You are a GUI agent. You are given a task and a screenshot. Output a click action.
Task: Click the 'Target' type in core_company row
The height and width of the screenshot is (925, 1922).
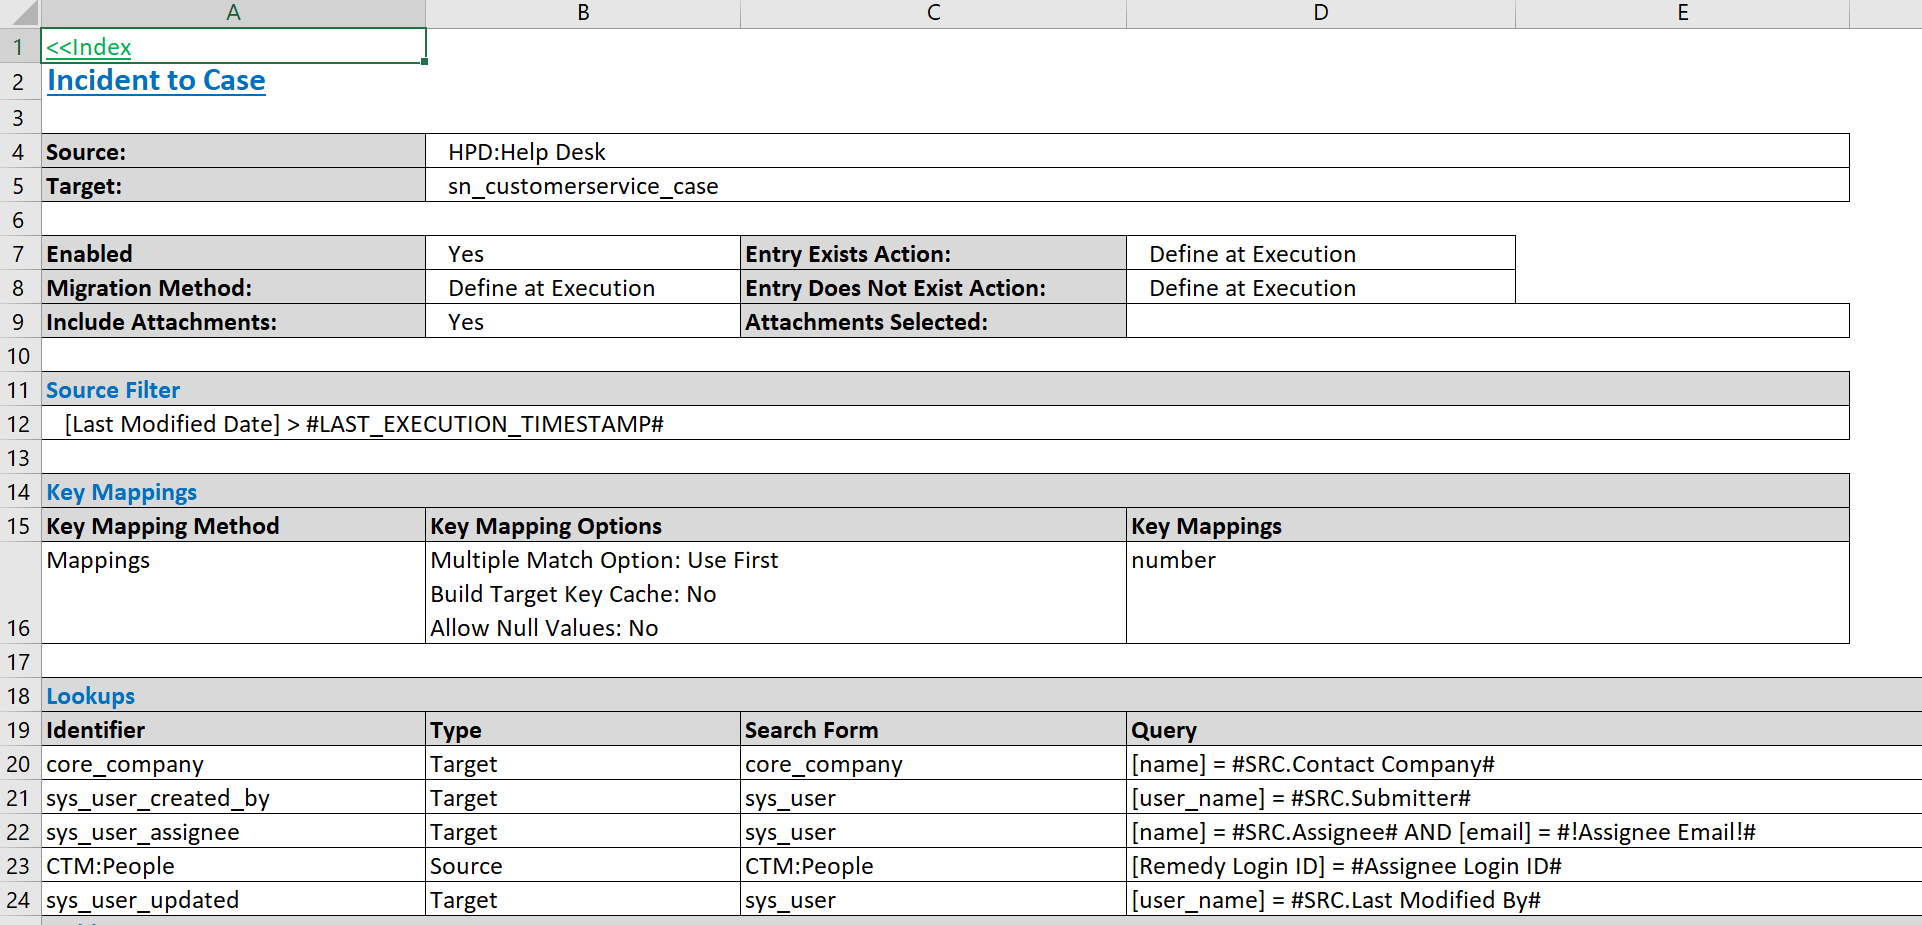(x=583, y=764)
